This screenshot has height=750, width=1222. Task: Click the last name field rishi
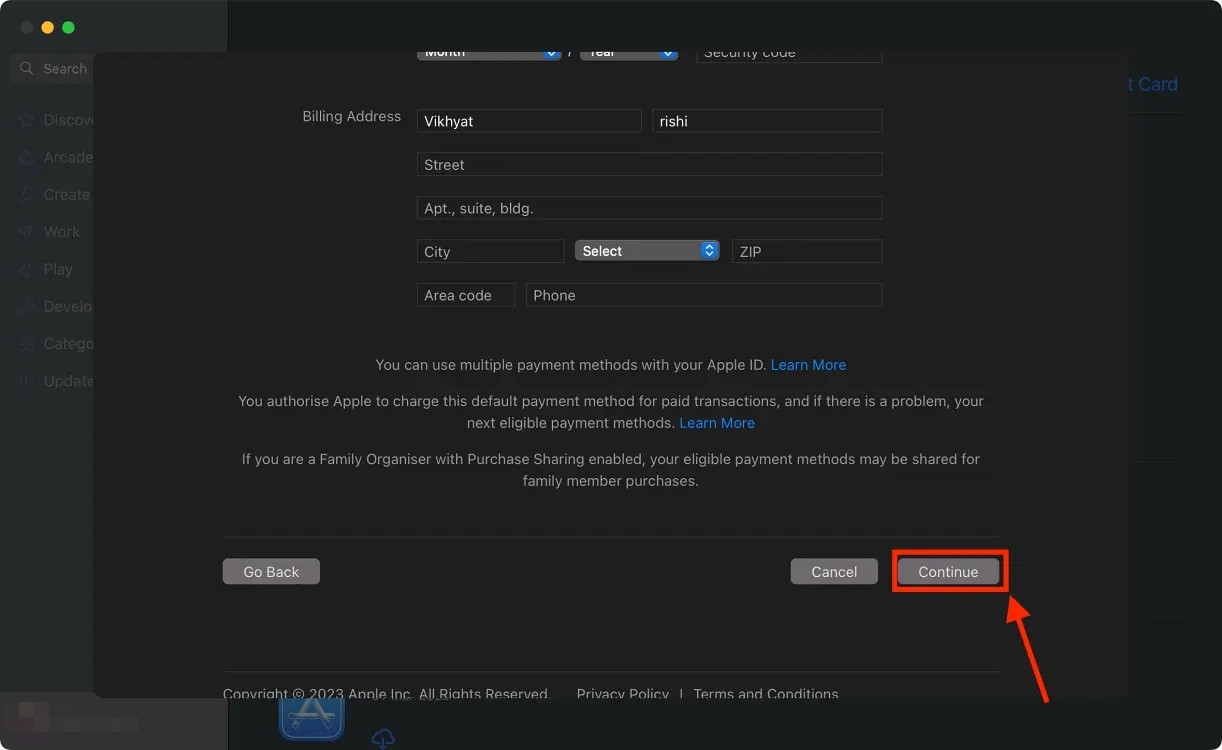click(x=767, y=121)
